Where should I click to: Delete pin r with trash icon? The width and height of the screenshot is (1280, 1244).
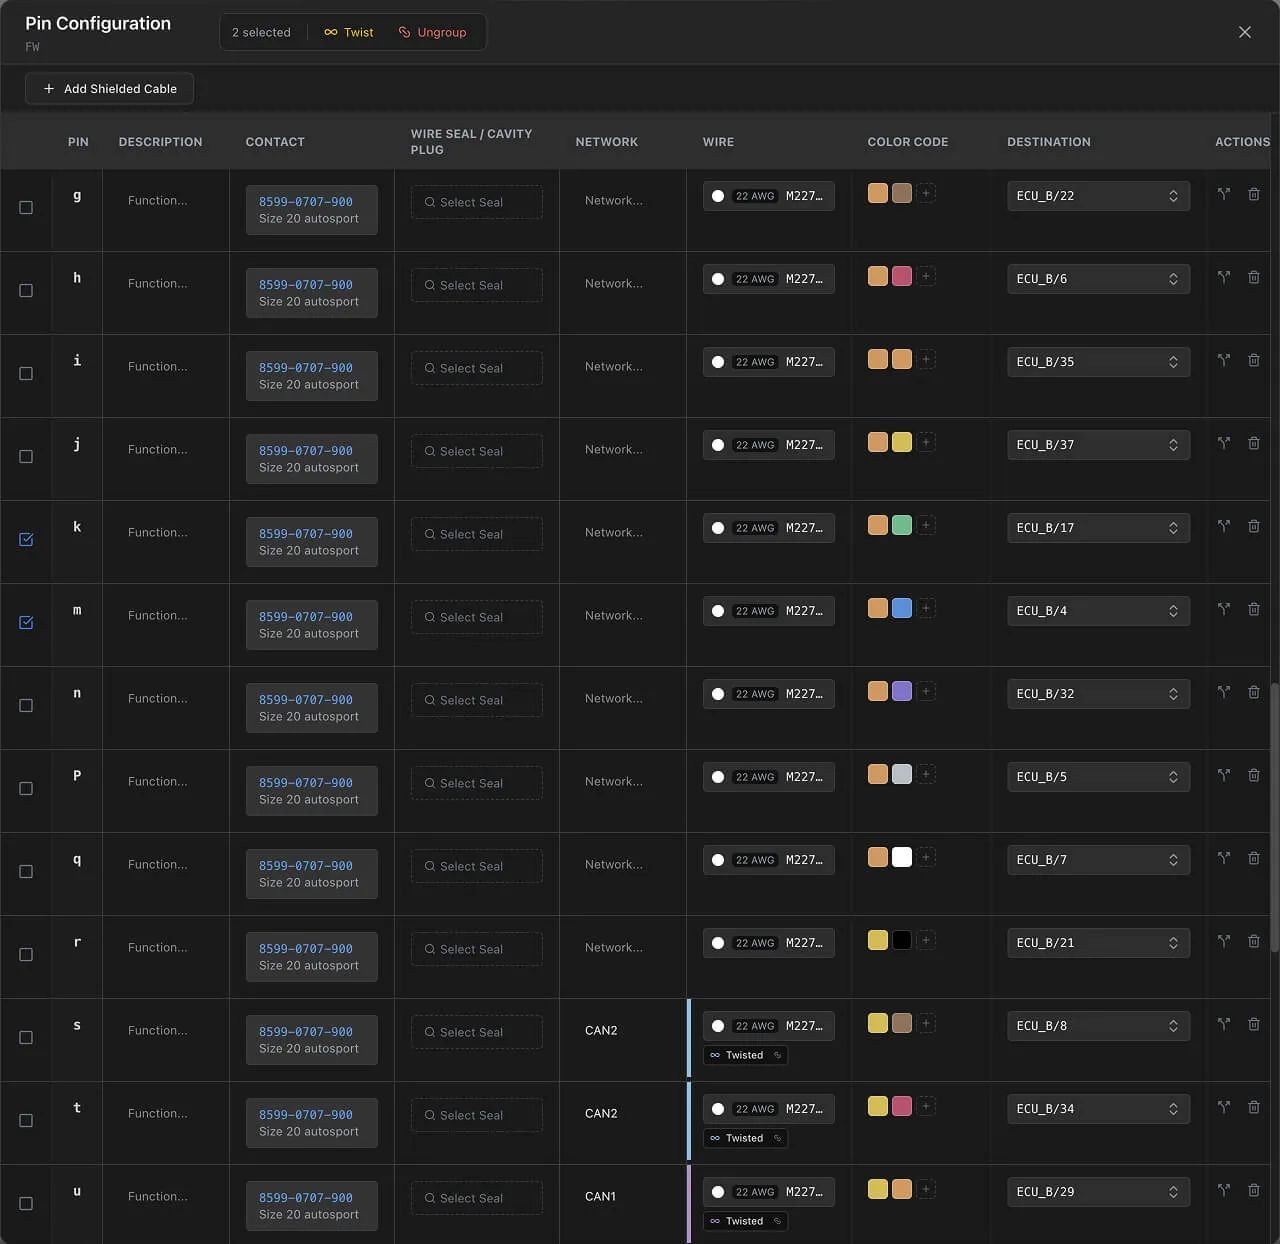click(x=1254, y=941)
